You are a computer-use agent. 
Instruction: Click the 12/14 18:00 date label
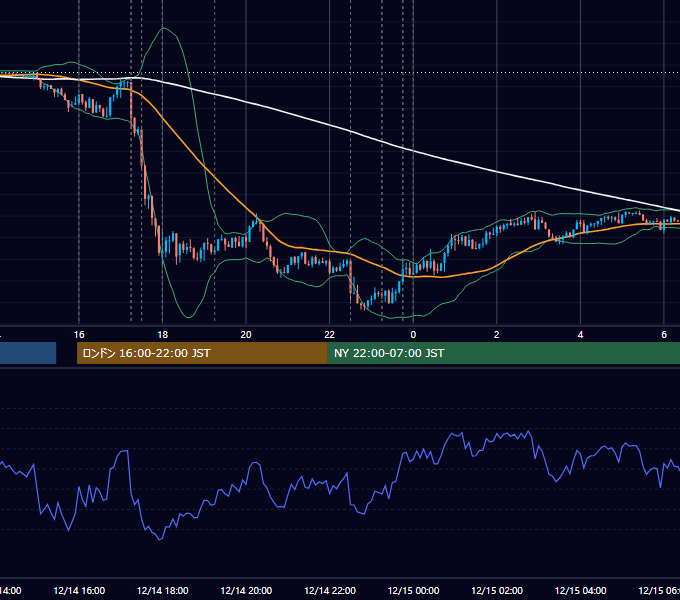click(163, 591)
